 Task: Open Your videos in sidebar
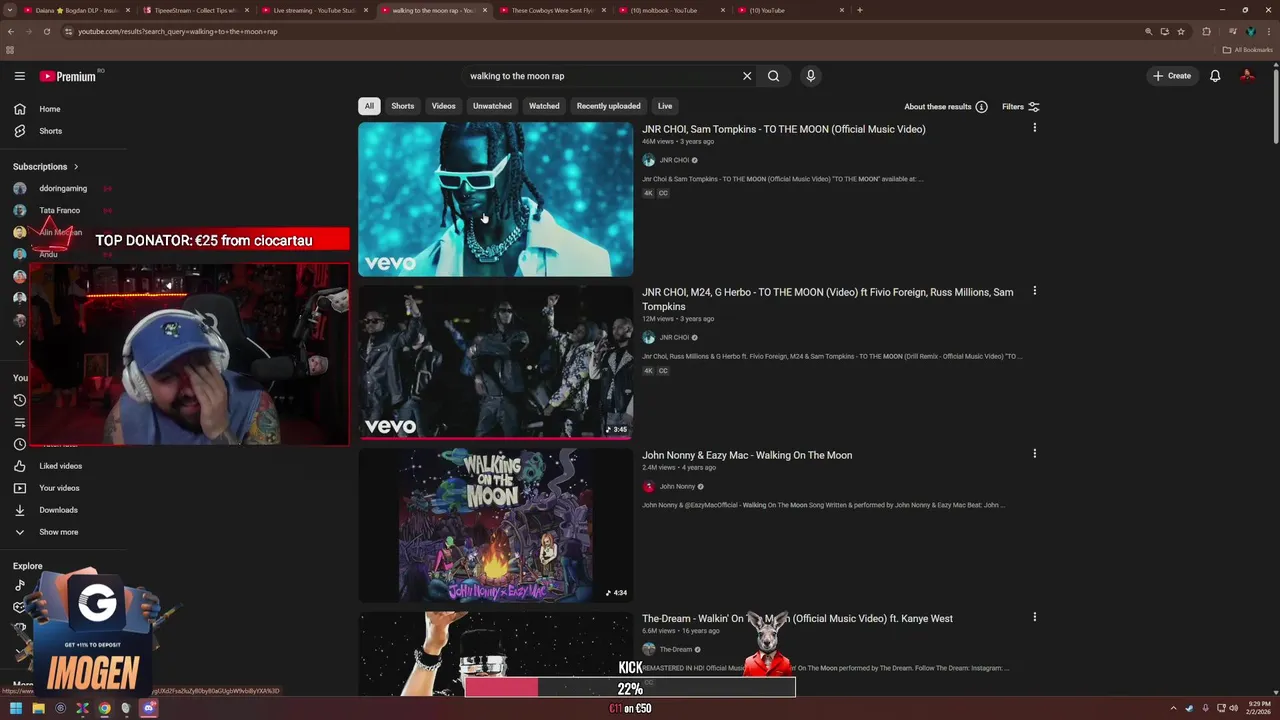59,488
